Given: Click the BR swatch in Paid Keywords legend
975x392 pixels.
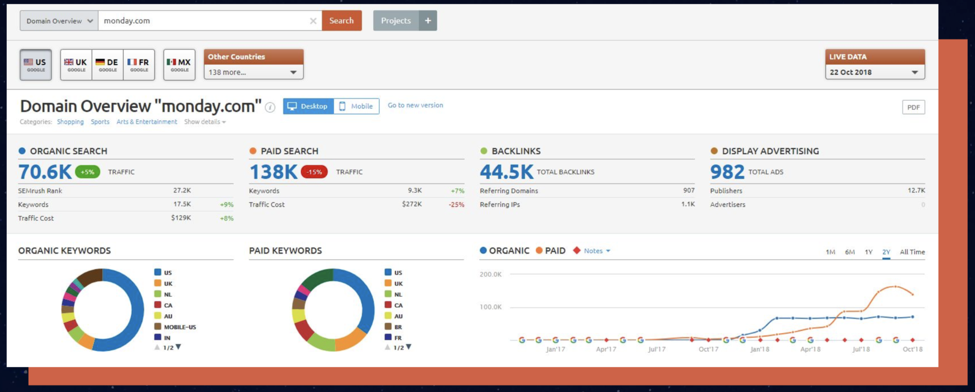Looking at the screenshot, I should pos(389,326).
